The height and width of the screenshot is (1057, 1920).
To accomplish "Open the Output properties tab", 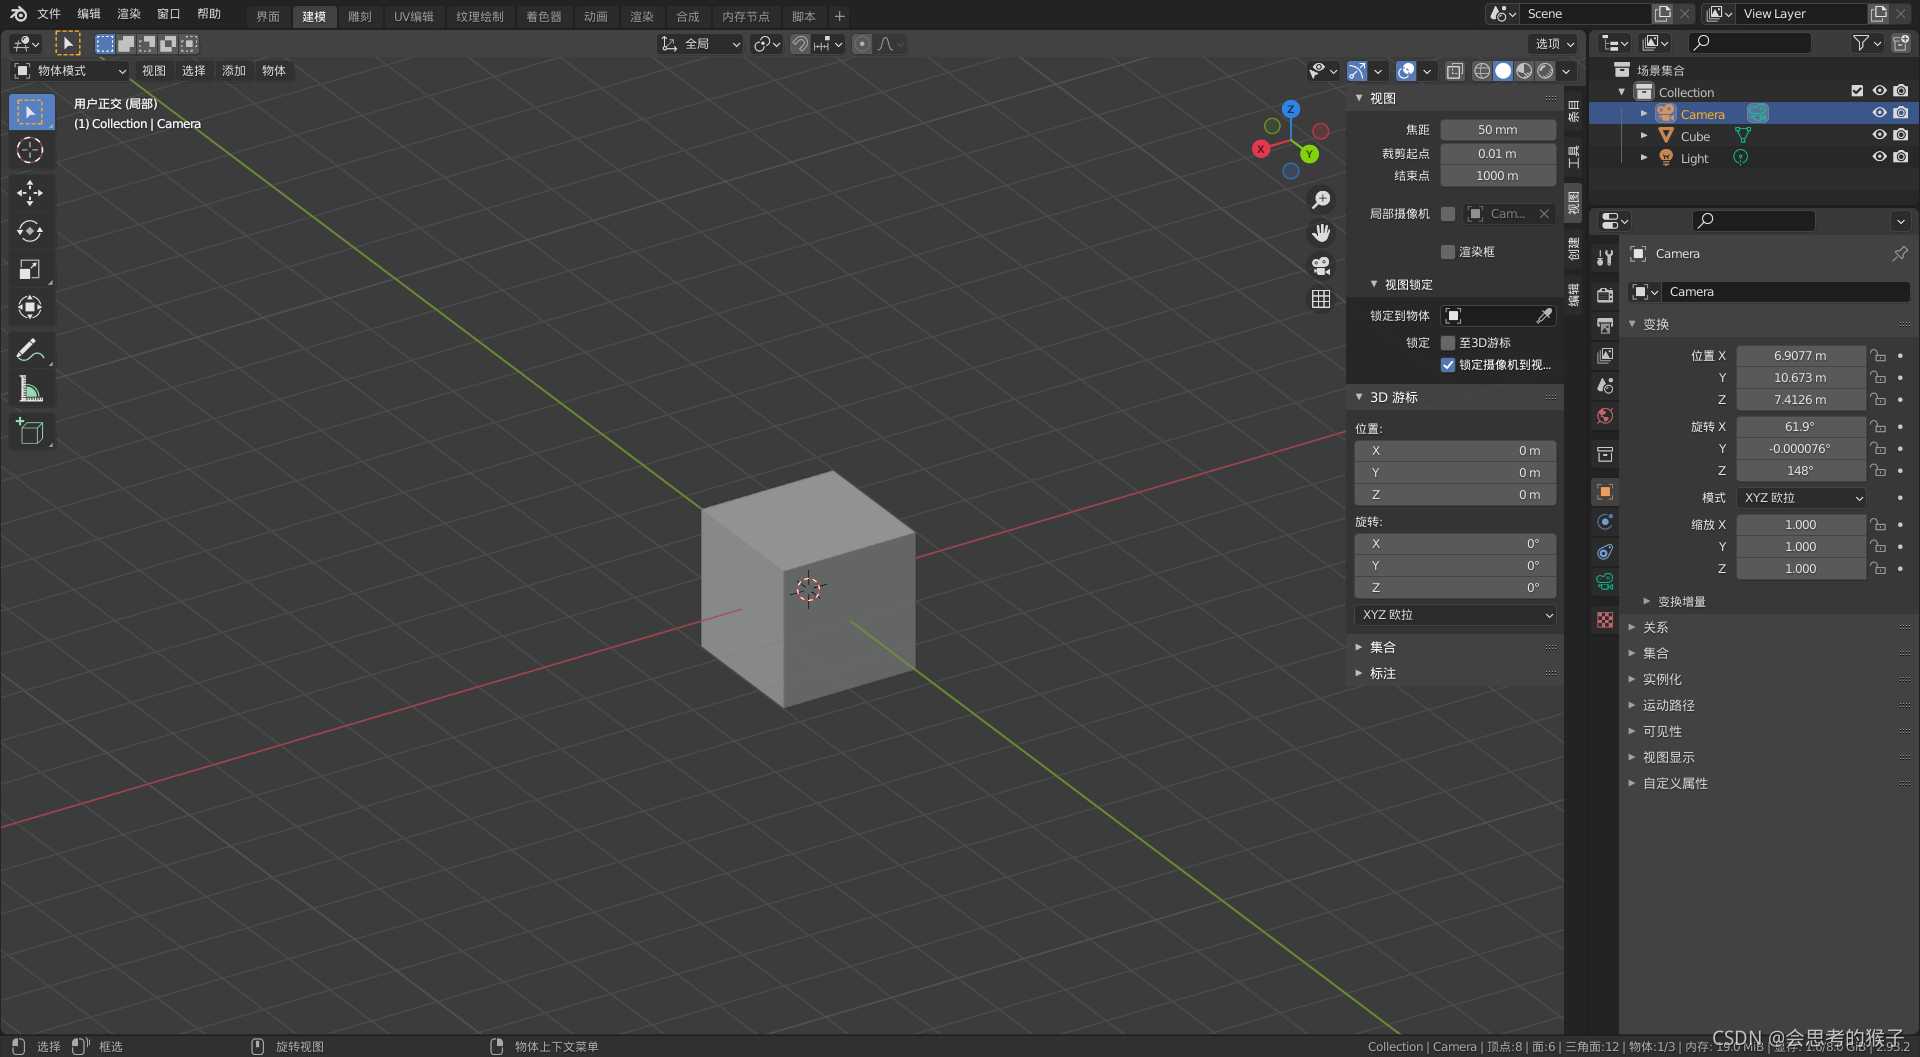I will [x=1605, y=325].
